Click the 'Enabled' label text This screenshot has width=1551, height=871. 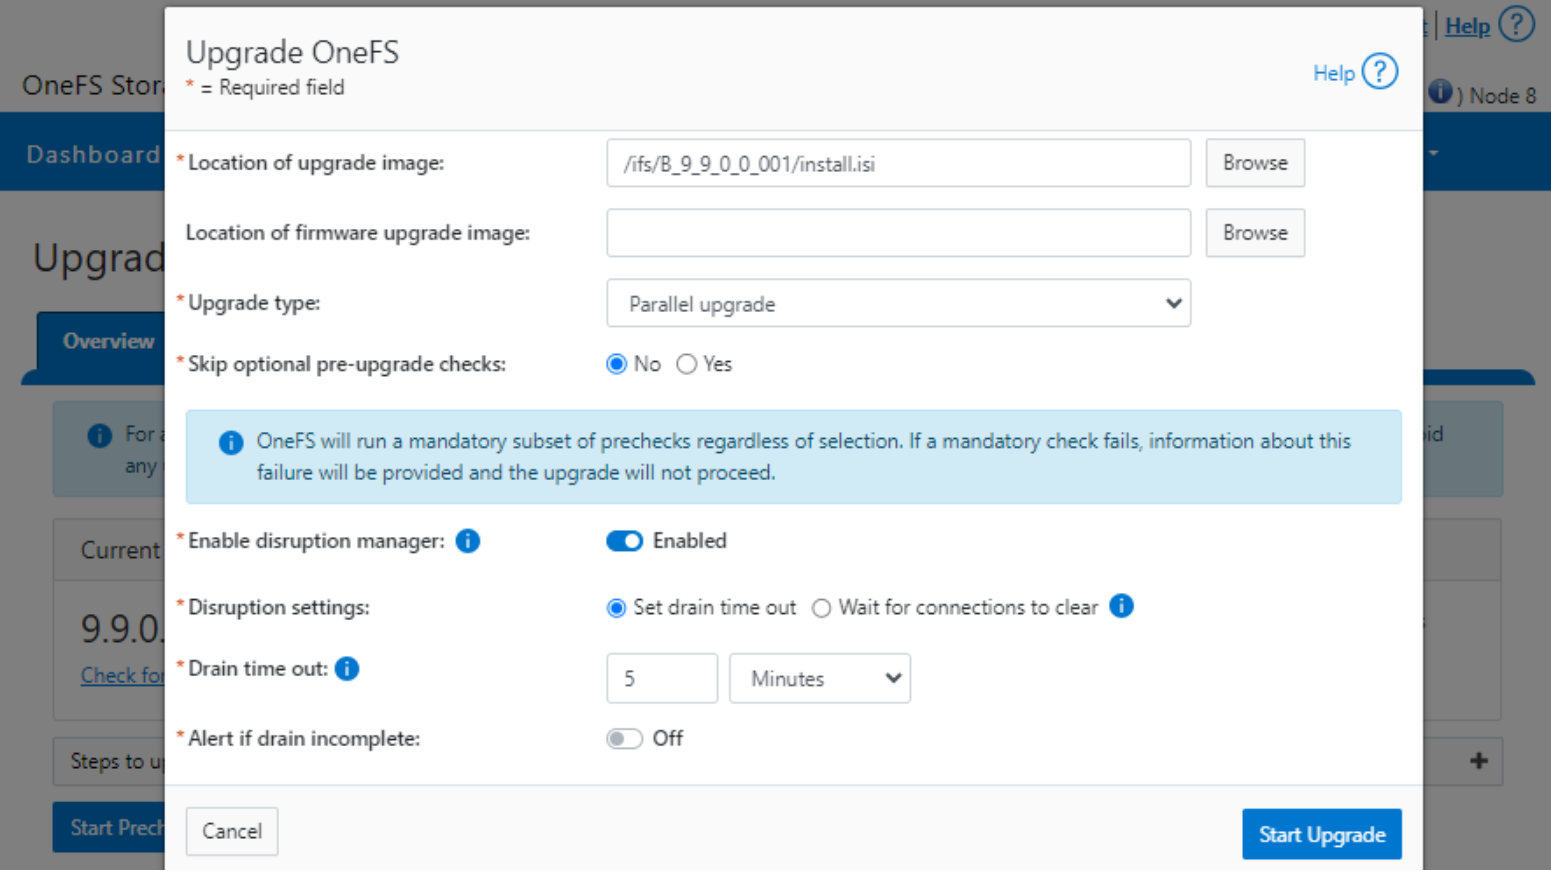point(689,541)
